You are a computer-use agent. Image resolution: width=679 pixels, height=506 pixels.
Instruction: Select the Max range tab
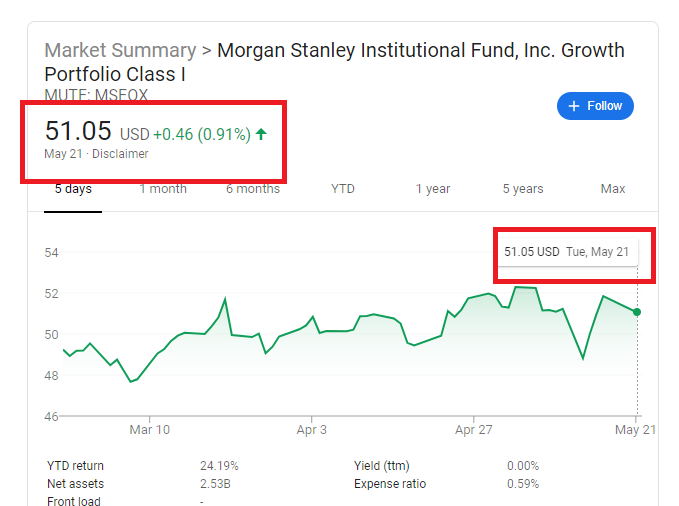click(x=613, y=189)
